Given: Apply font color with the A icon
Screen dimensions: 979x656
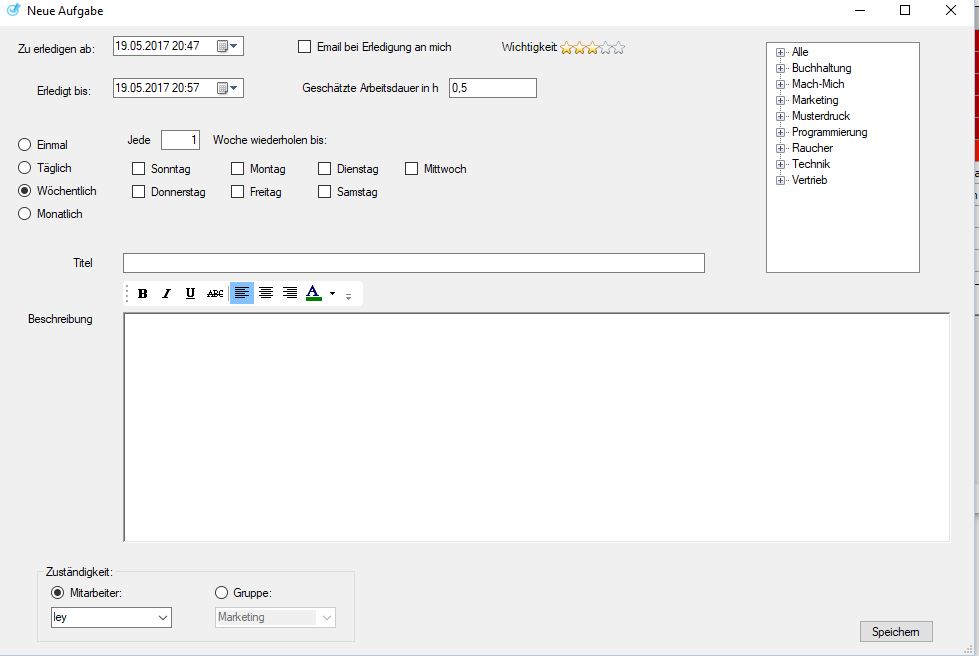Looking at the screenshot, I should click(x=313, y=293).
